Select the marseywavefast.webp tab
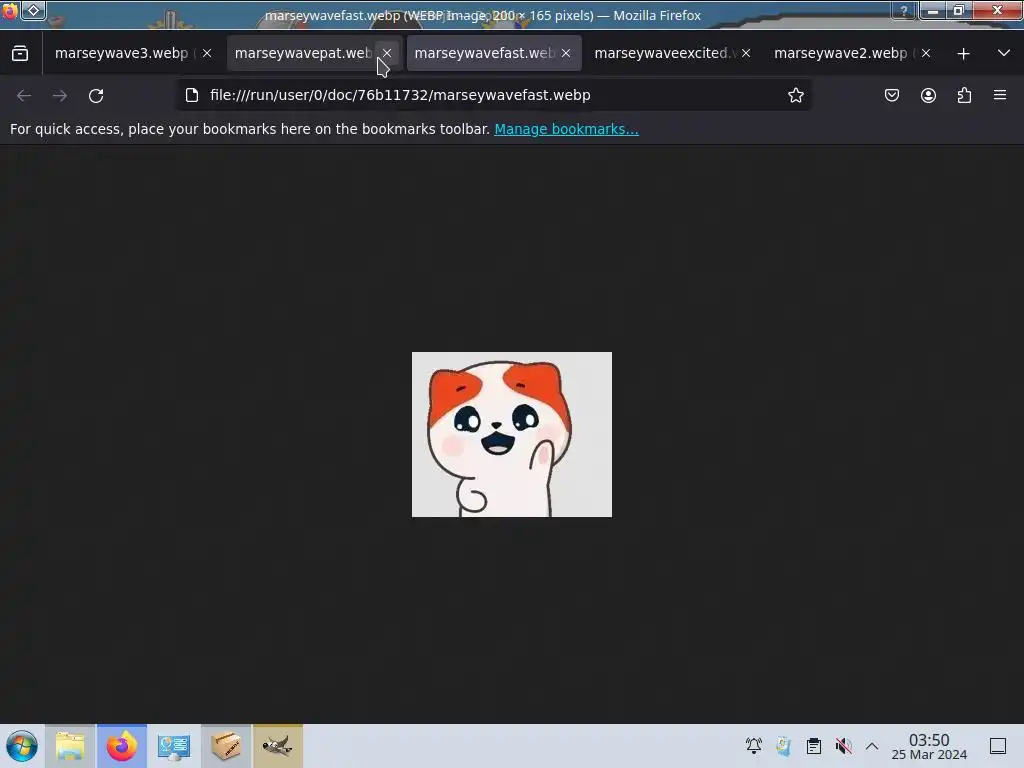Image resolution: width=1024 pixels, height=768 pixels. click(x=494, y=53)
